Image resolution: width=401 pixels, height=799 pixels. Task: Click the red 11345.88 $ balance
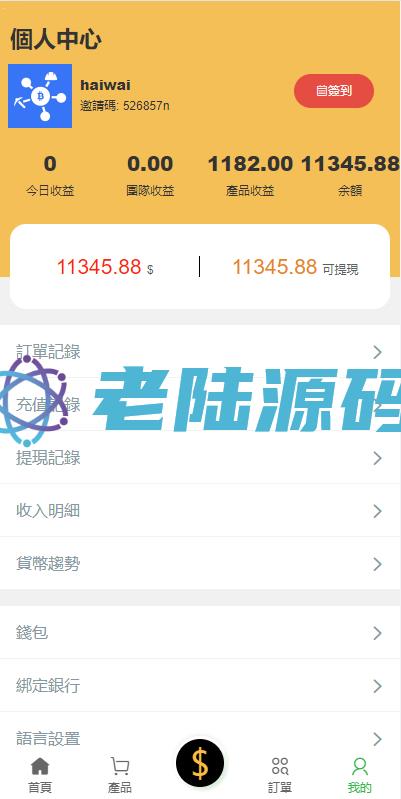pyautogui.click(x=104, y=267)
